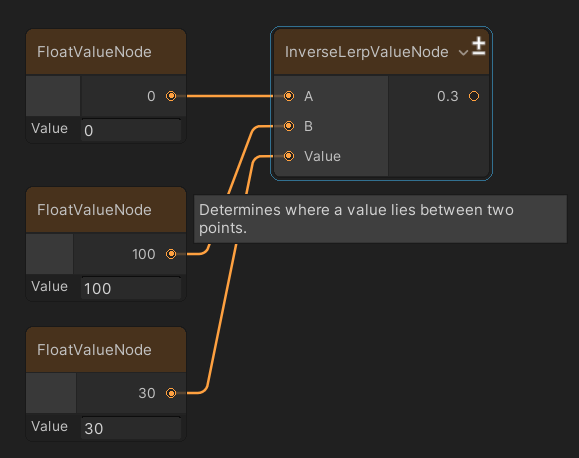Select the Value input port on InverseLerpValueNode
The image size is (579, 458).
(289, 156)
